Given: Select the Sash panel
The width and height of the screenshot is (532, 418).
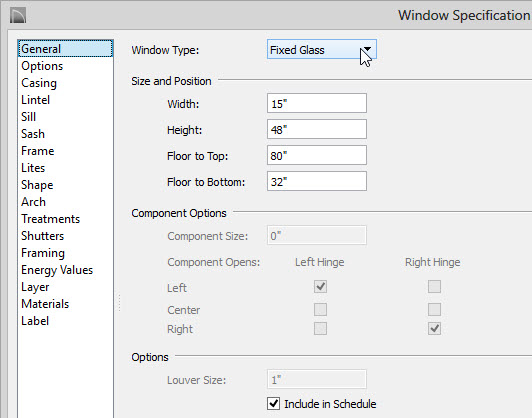Looking at the screenshot, I should pyautogui.click(x=33, y=134).
